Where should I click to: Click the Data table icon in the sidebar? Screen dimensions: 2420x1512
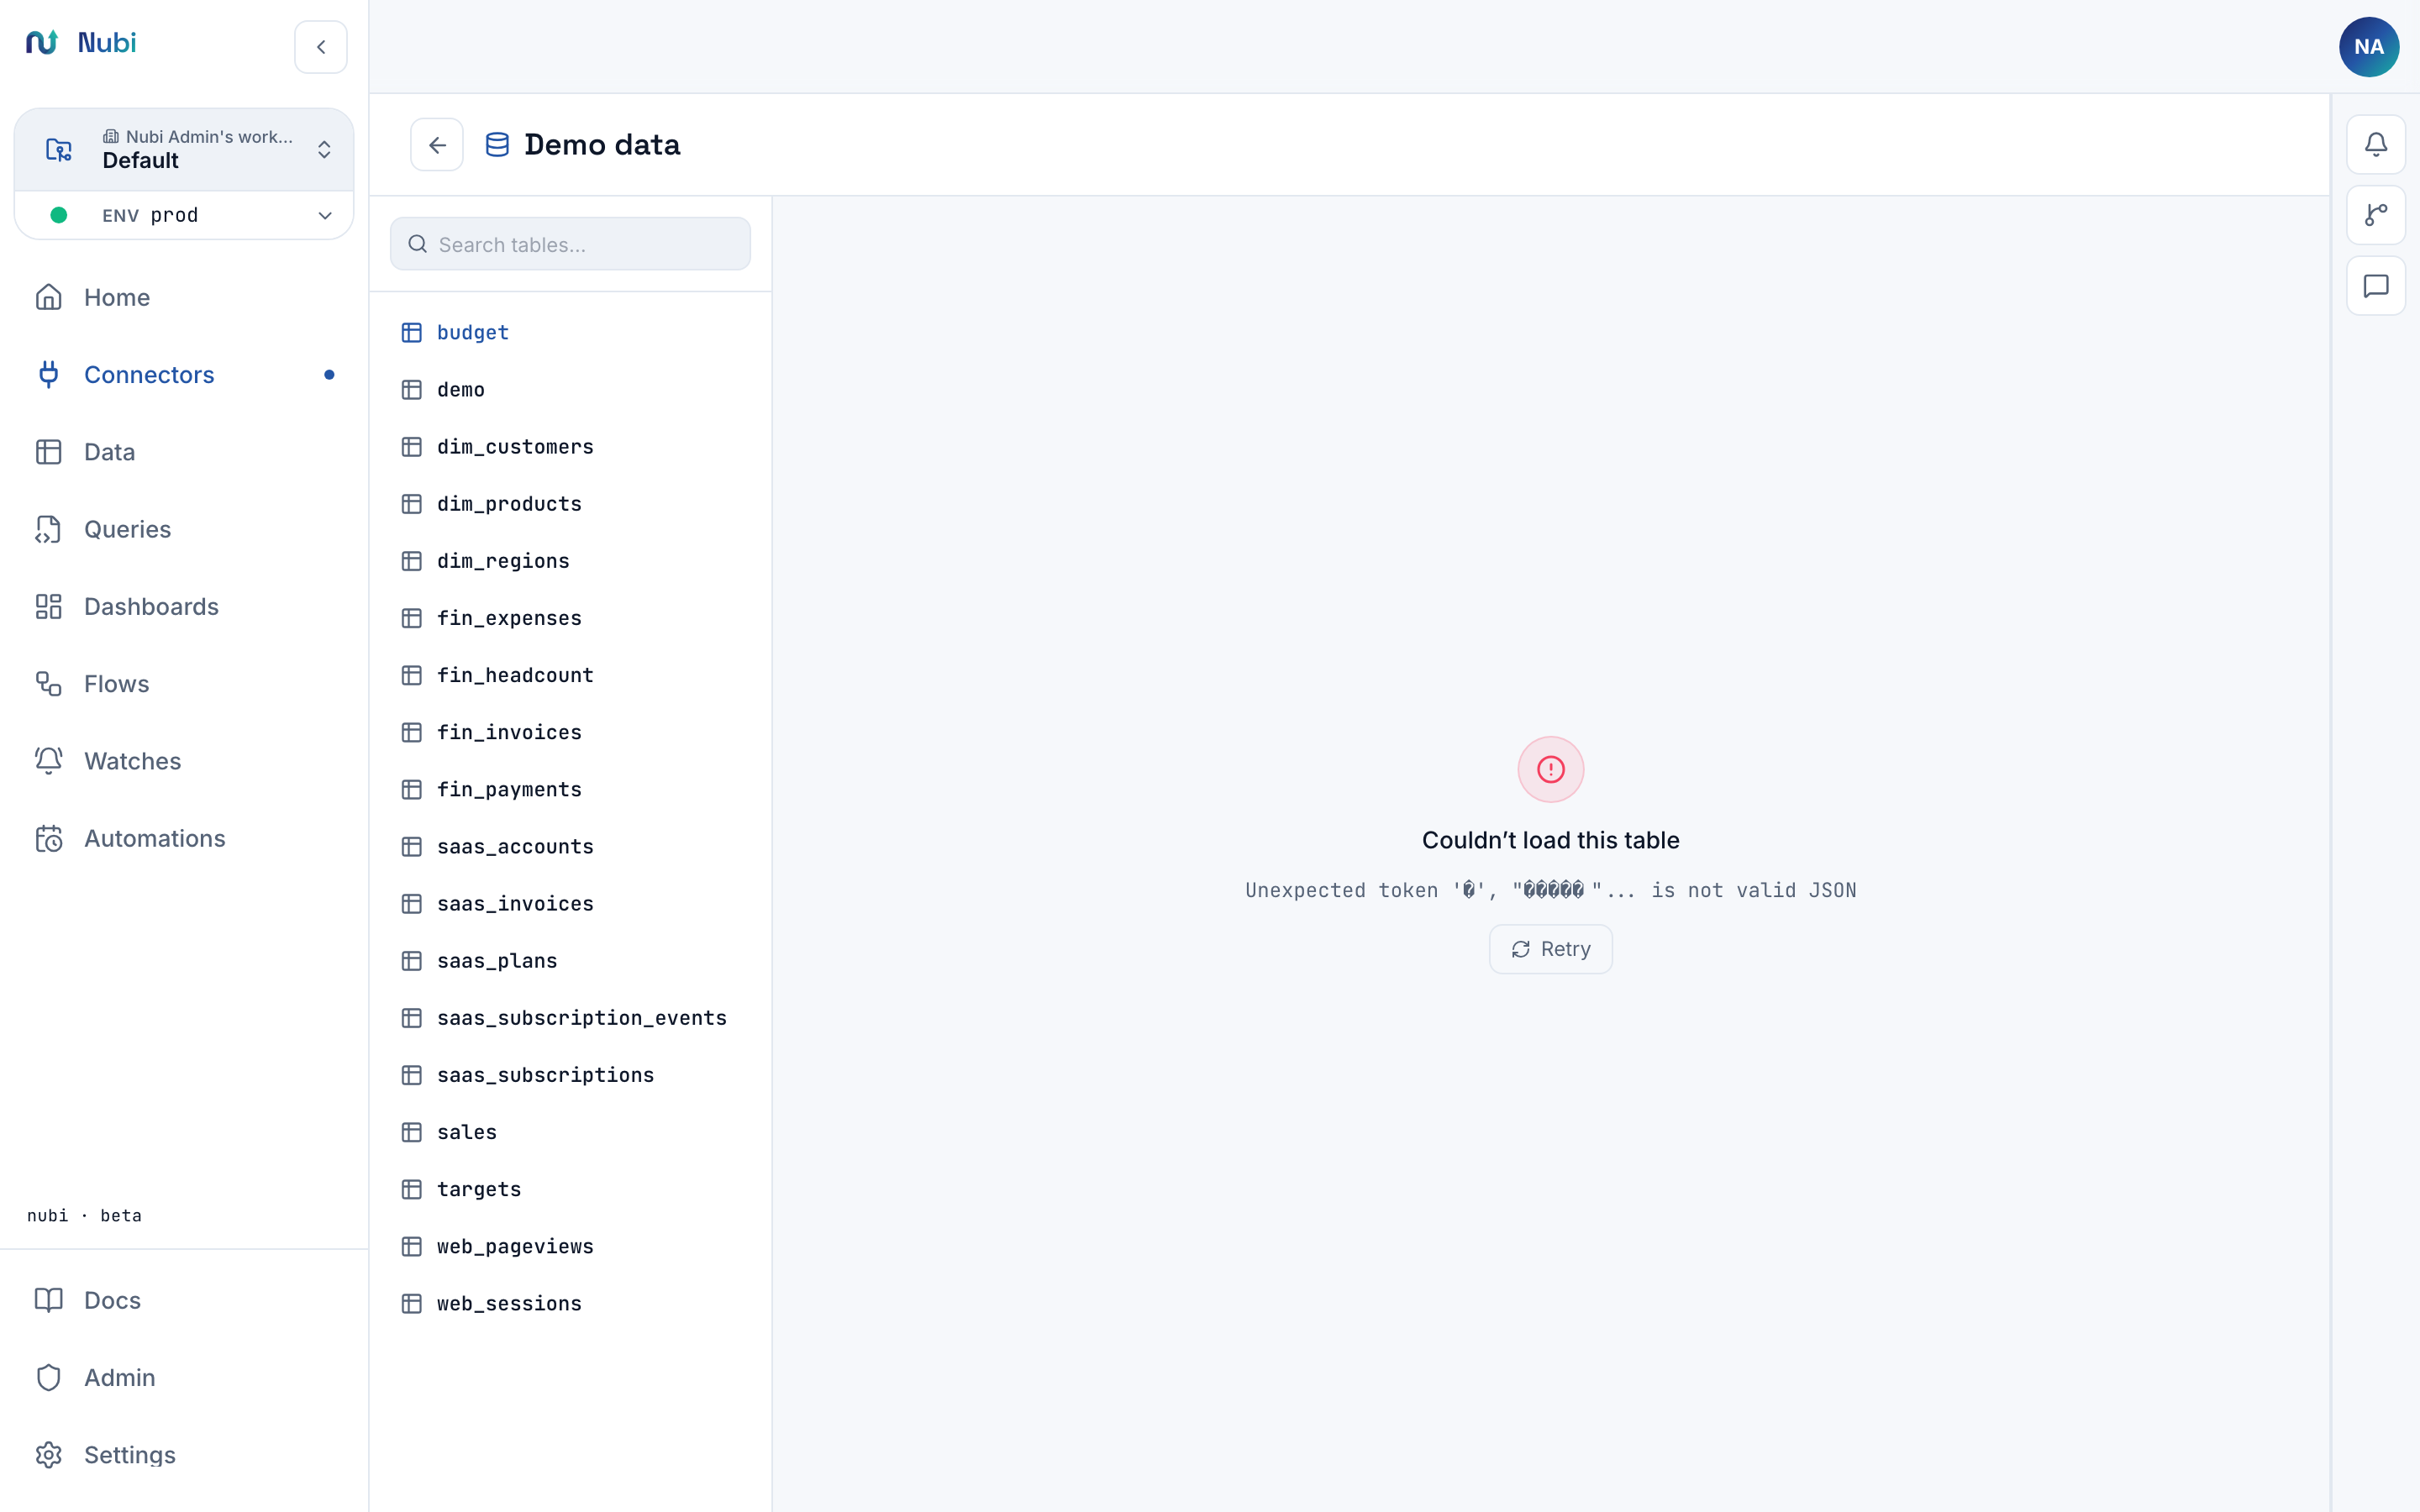point(48,452)
